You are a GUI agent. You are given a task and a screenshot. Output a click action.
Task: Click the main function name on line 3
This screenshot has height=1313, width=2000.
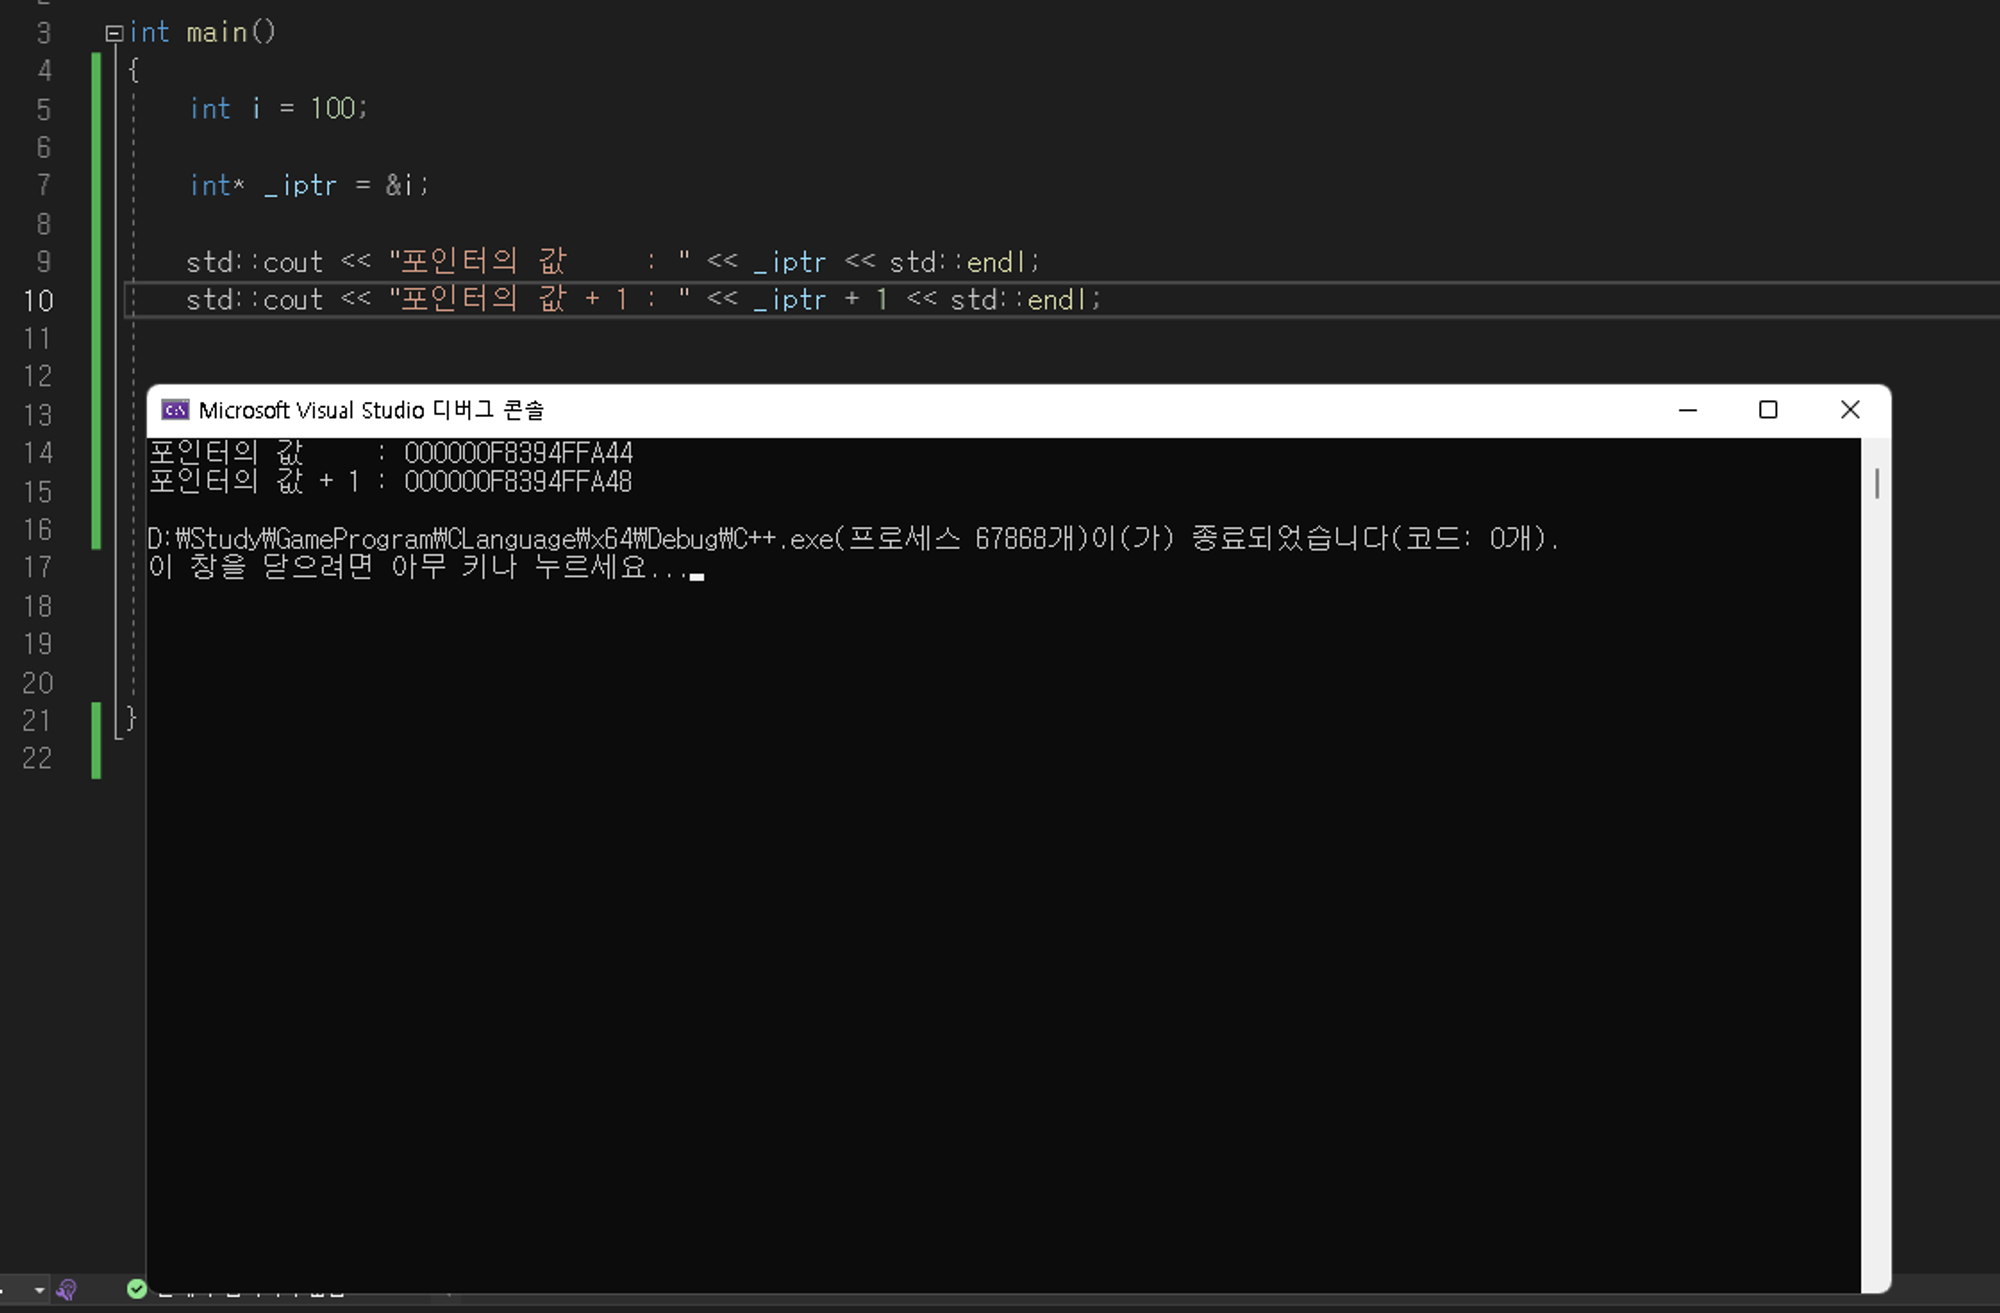coord(216,32)
